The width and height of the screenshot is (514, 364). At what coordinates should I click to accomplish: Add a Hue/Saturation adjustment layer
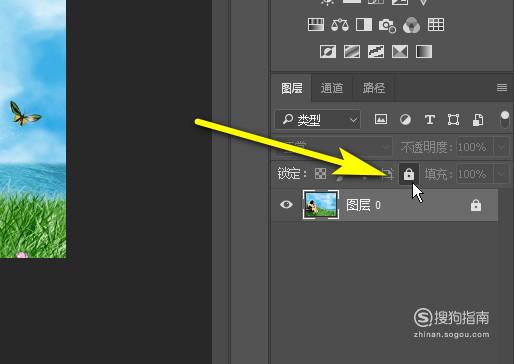click(x=316, y=25)
